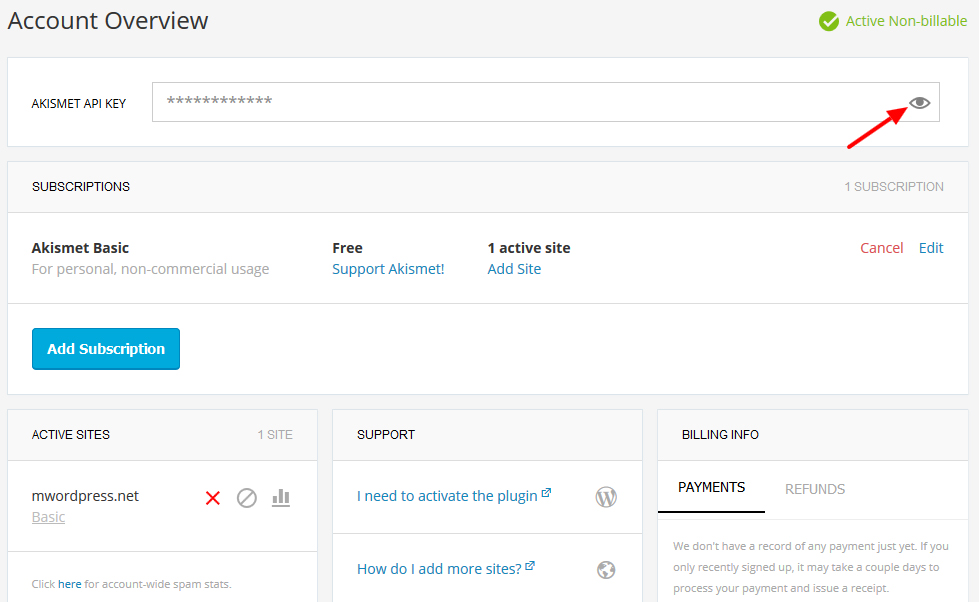
Task: Click the '1 active site' text
Action: [529, 248]
